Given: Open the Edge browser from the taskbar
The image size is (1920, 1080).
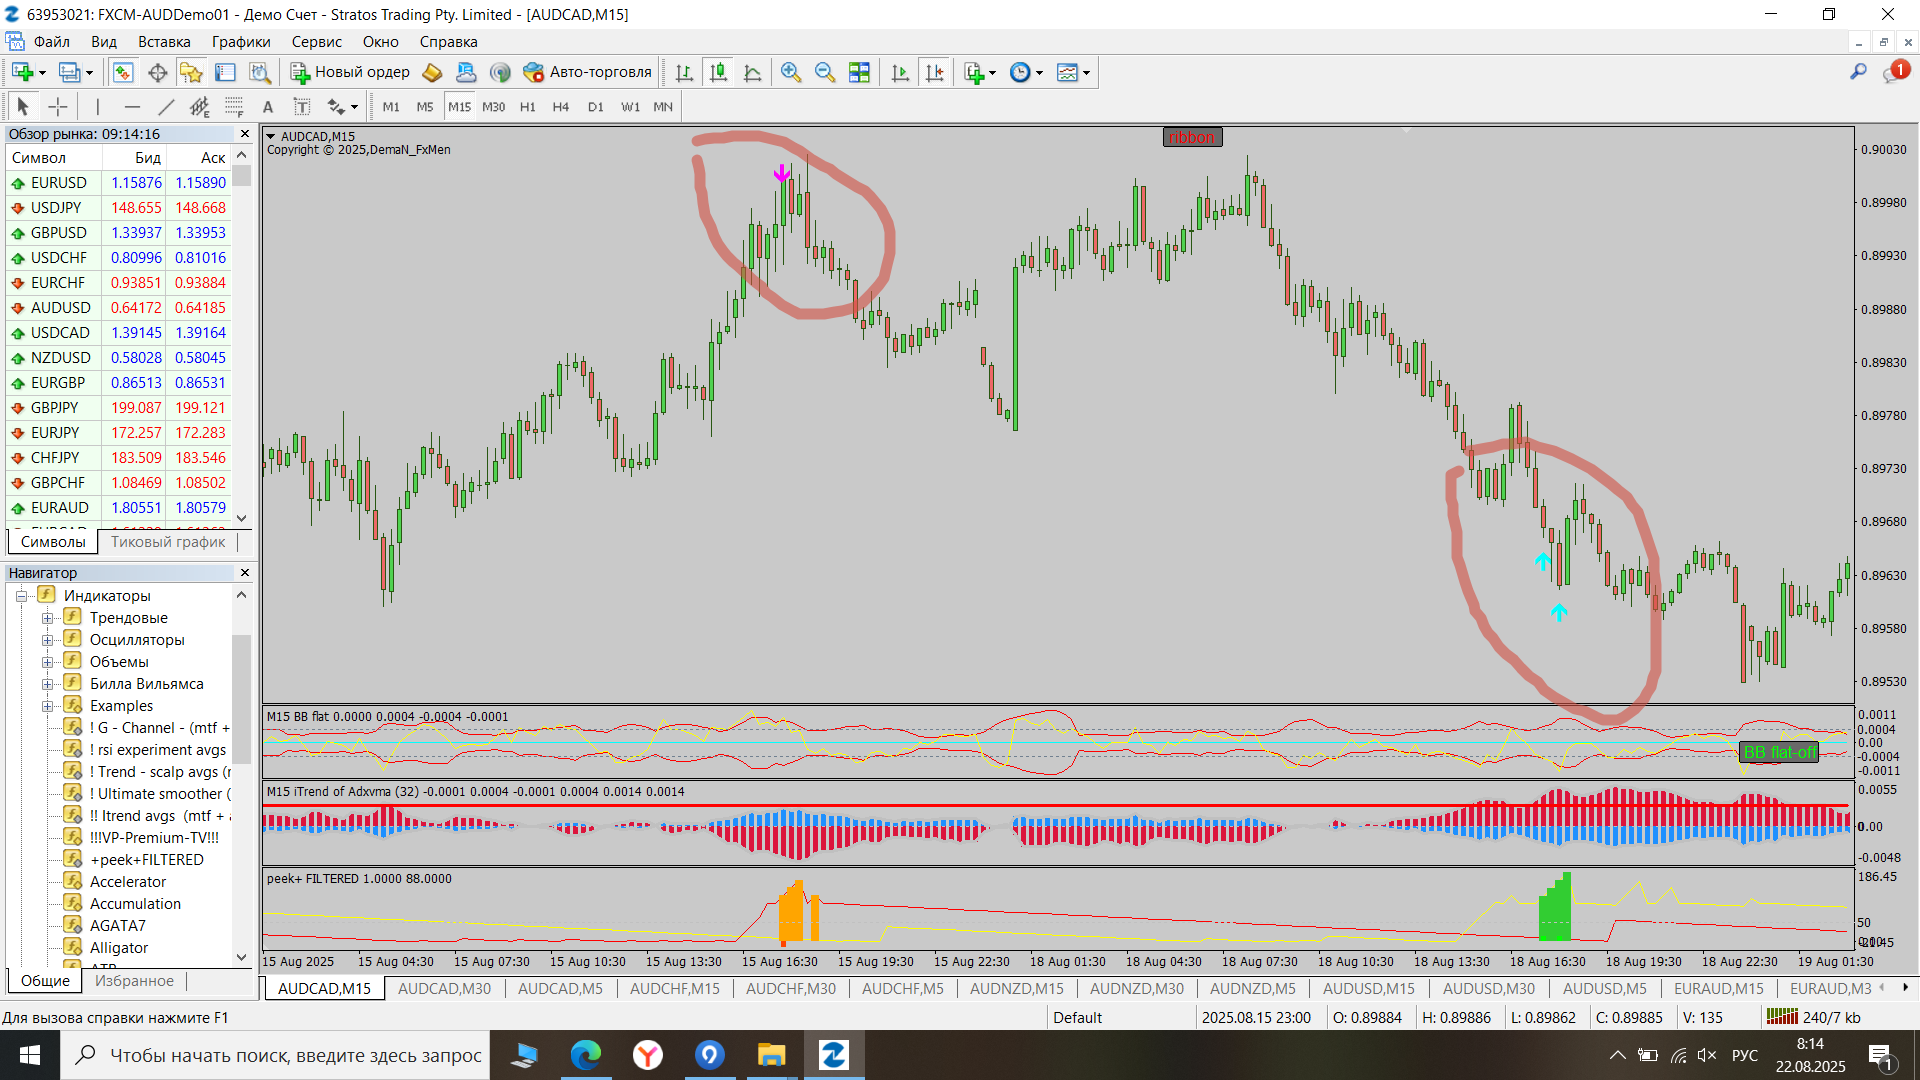Looking at the screenshot, I should point(586,1055).
